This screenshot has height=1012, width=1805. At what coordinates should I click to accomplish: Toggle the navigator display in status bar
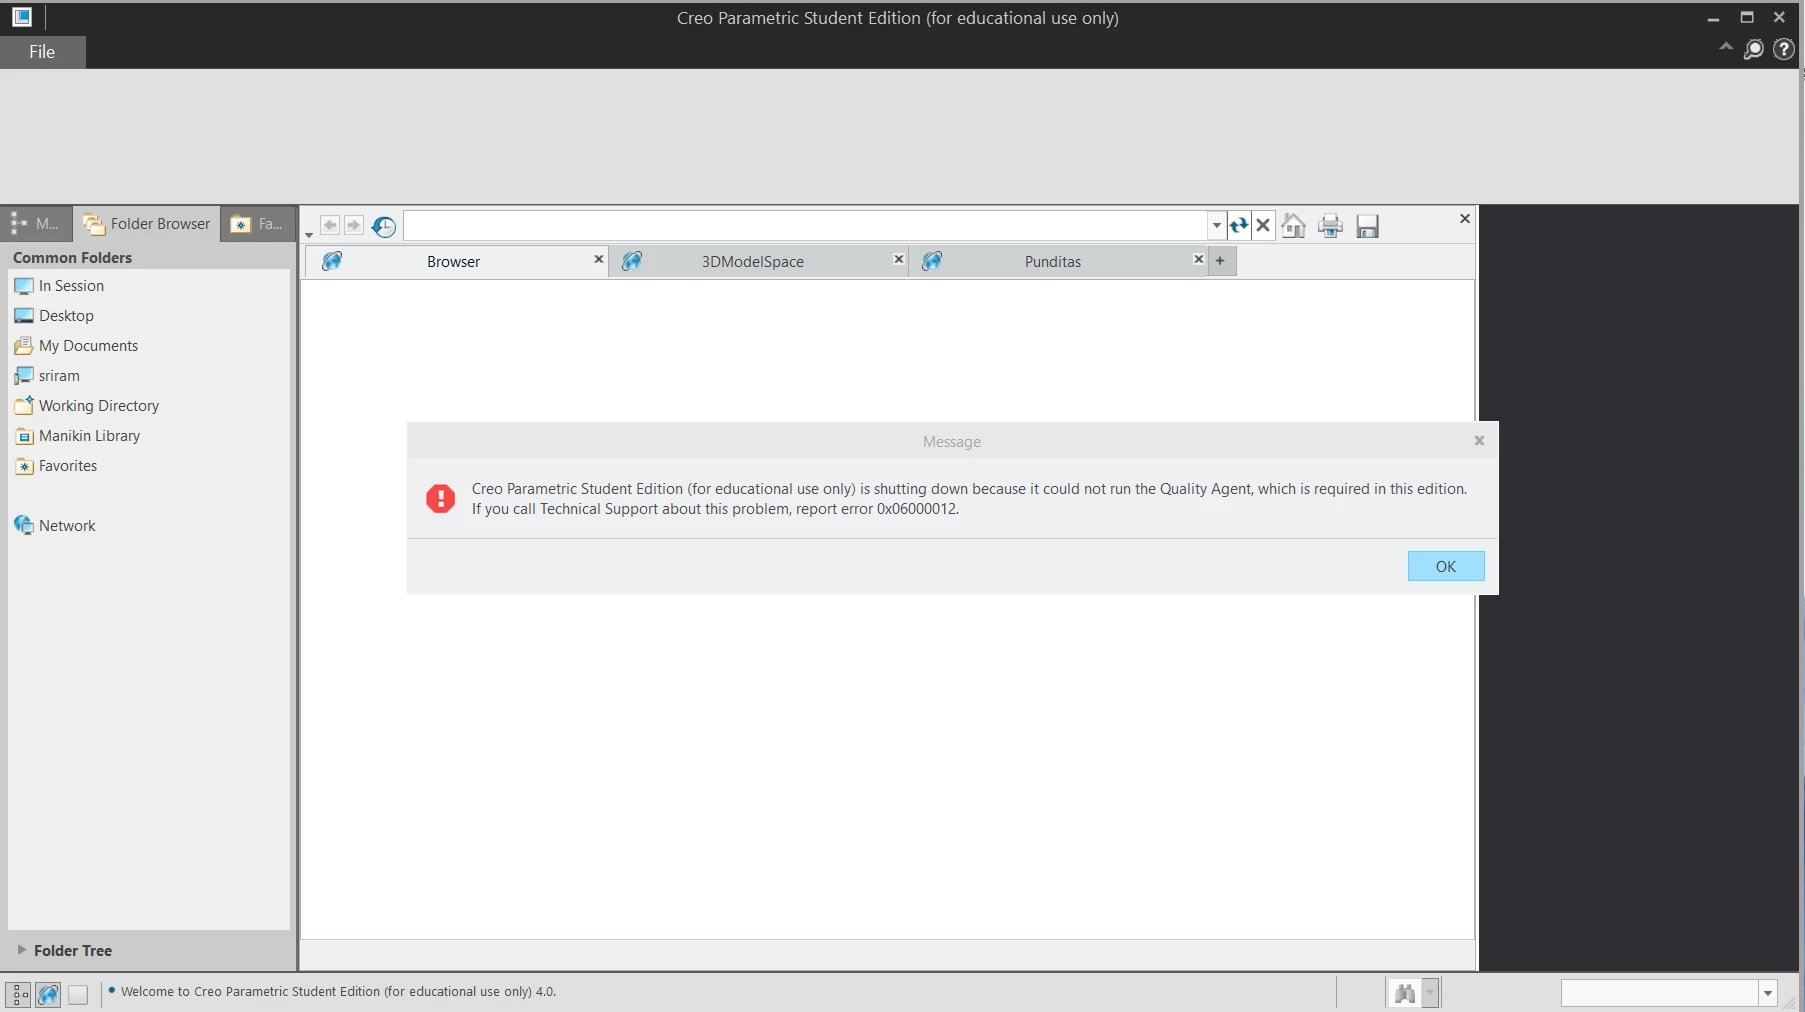click(x=19, y=994)
